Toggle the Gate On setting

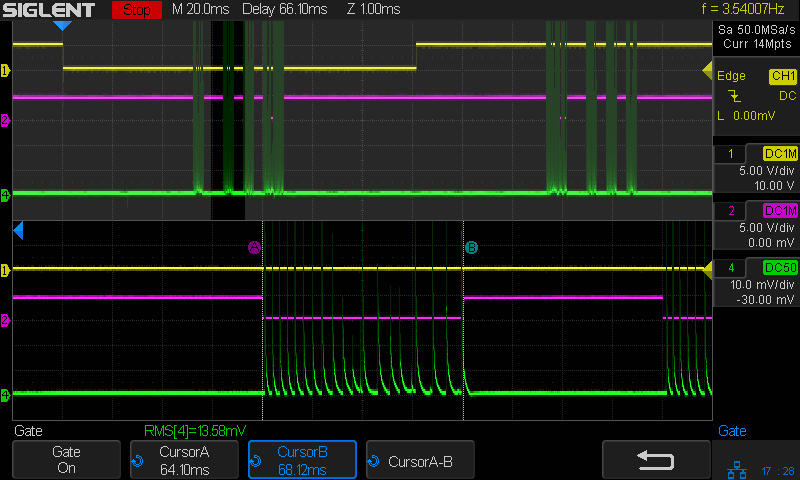click(66, 459)
